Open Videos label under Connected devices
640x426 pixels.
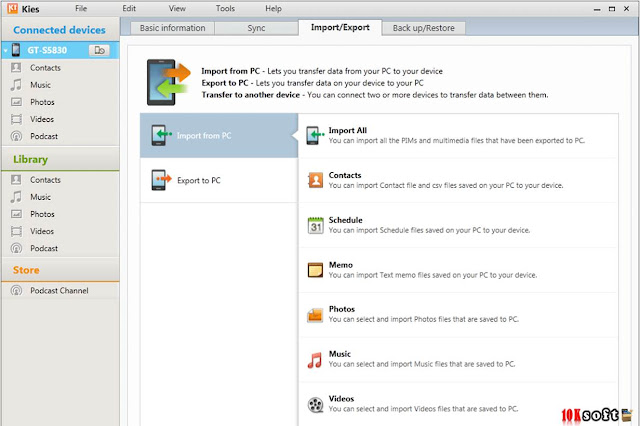point(42,119)
